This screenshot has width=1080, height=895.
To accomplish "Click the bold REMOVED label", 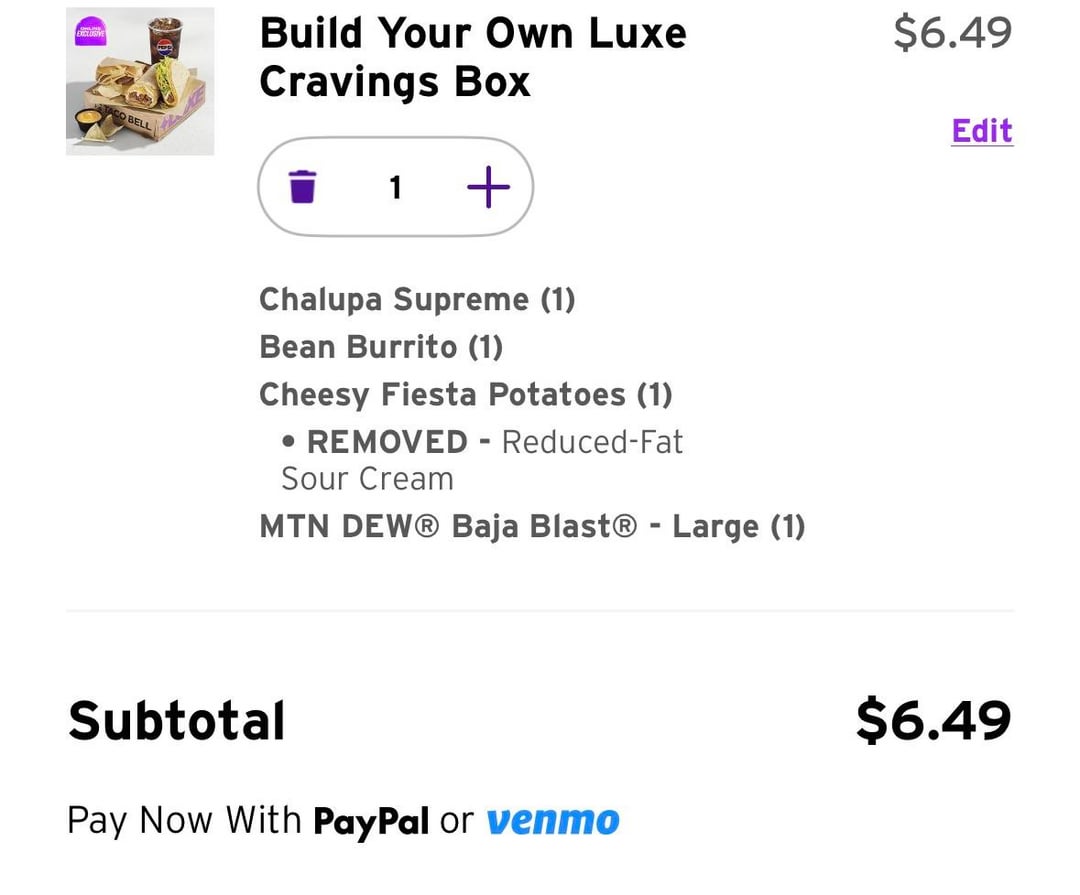I will click(x=387, y=442).
